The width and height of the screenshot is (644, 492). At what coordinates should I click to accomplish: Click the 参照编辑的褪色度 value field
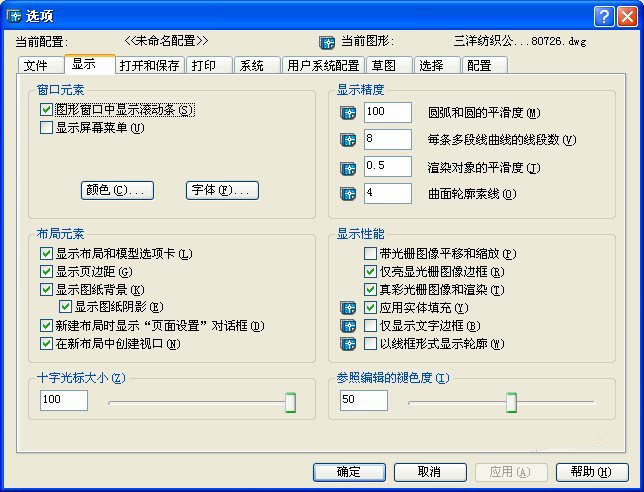[x=363, y=400]
